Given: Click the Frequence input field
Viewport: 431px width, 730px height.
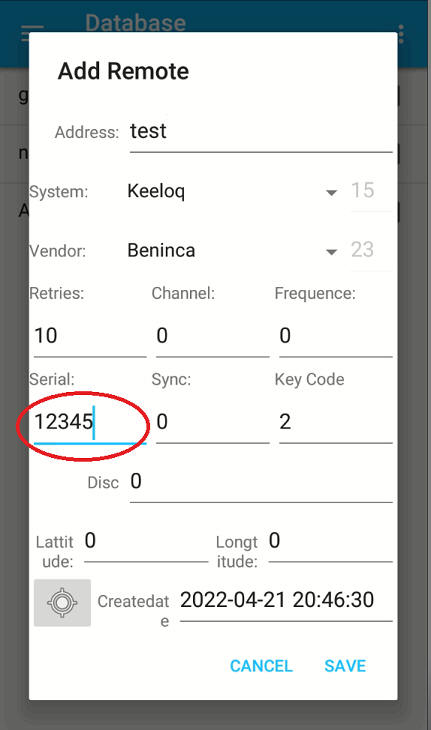Looking at the screenshot, I should [x=336, y=337].
